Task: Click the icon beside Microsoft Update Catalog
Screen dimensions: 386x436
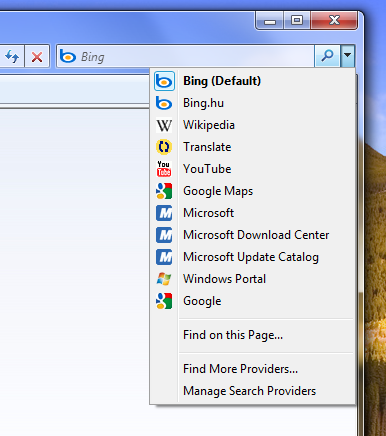Action: (164, 257)
